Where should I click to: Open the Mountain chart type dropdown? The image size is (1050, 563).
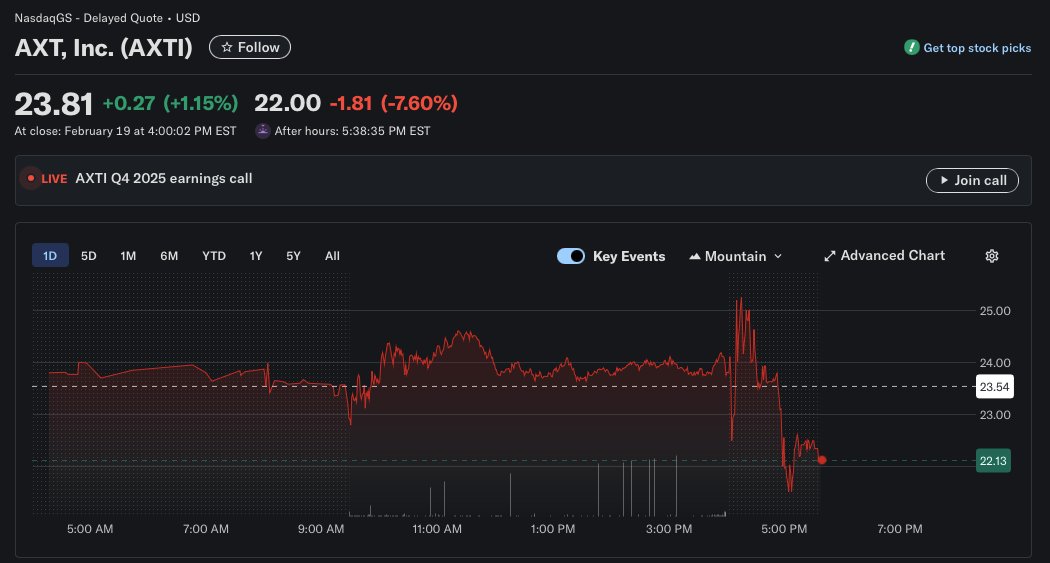(x=735, y=256)
